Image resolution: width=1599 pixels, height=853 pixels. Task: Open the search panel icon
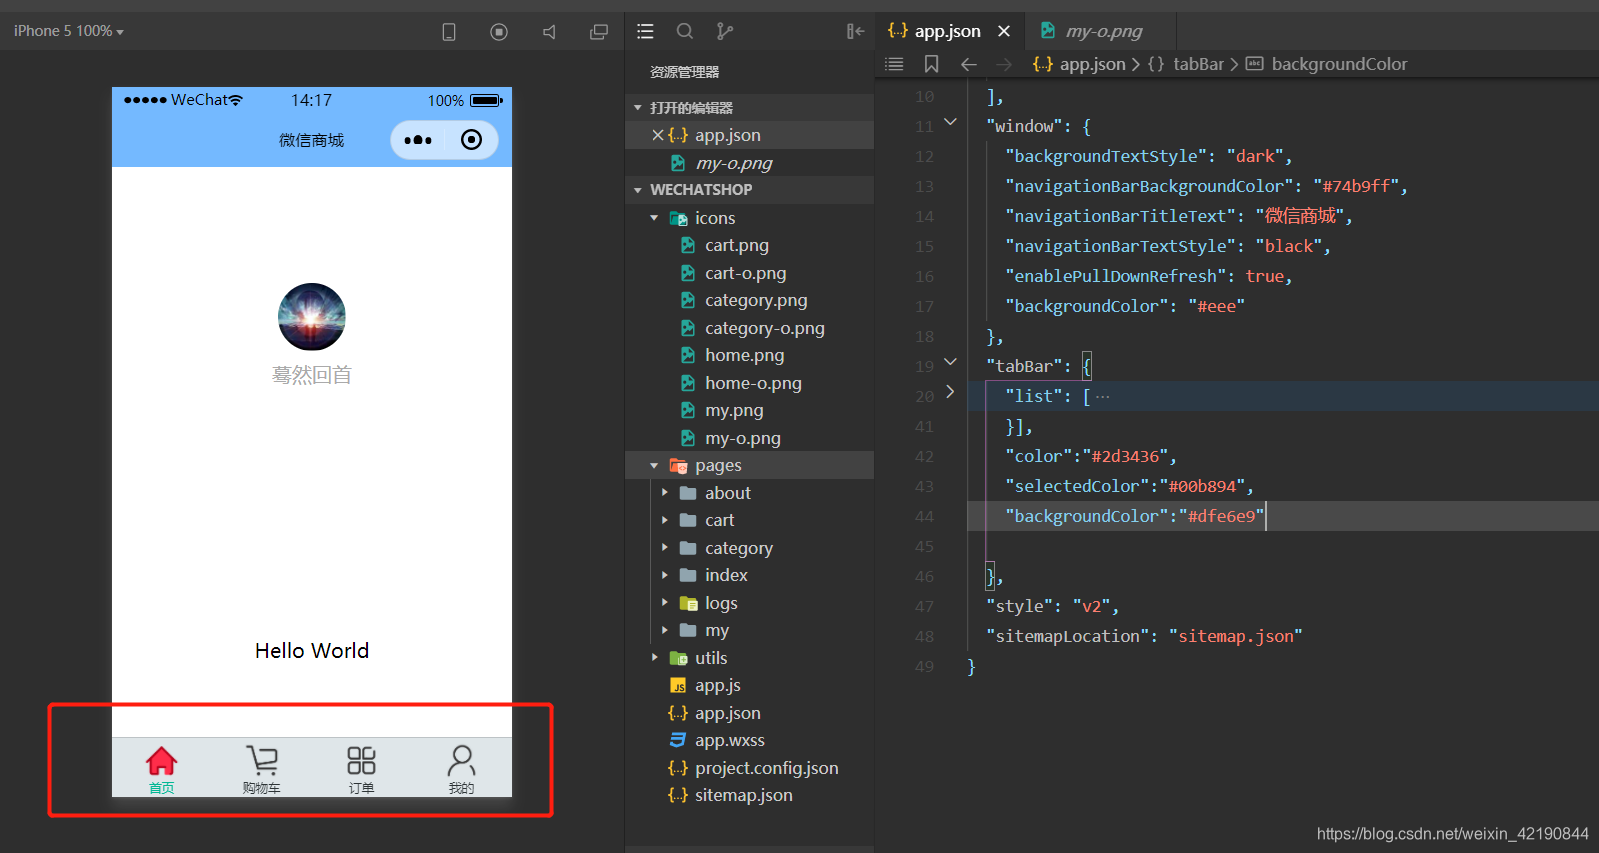tap(685, 31)
